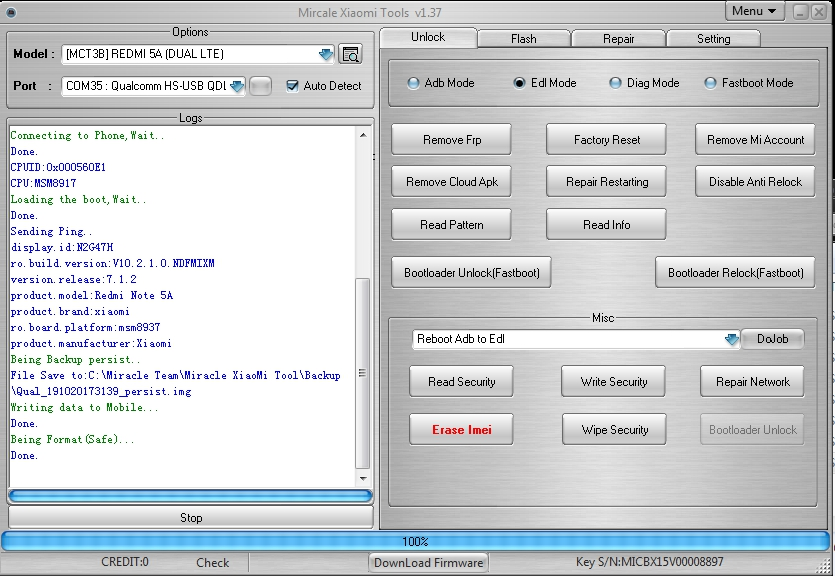
Task: Switch to the Repair tab
Action: pyautogui.click(x=618, y=39)
